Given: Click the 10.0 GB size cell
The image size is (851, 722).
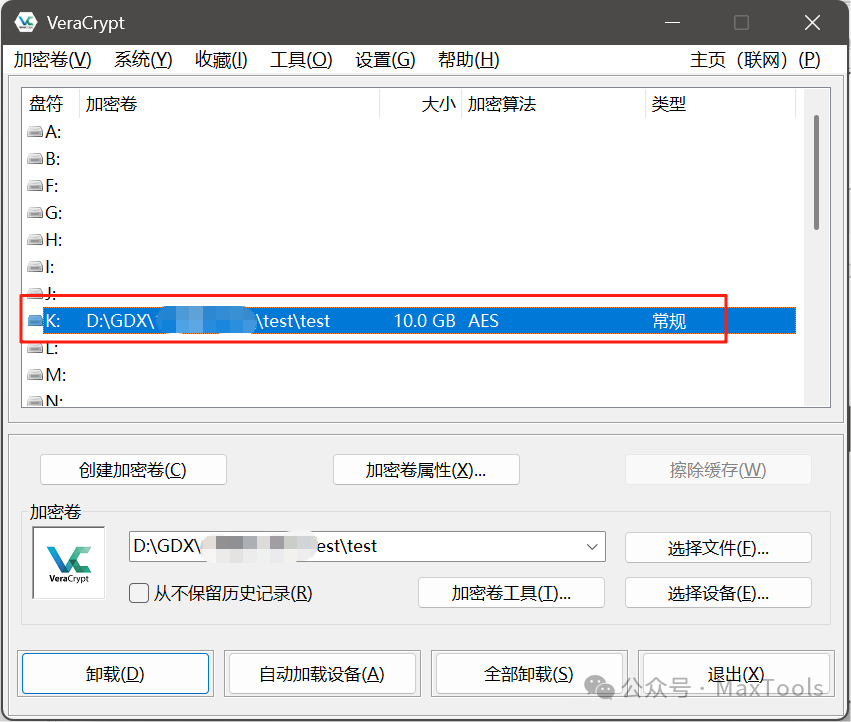Looking at the screenshot, I should coord(424,321).
